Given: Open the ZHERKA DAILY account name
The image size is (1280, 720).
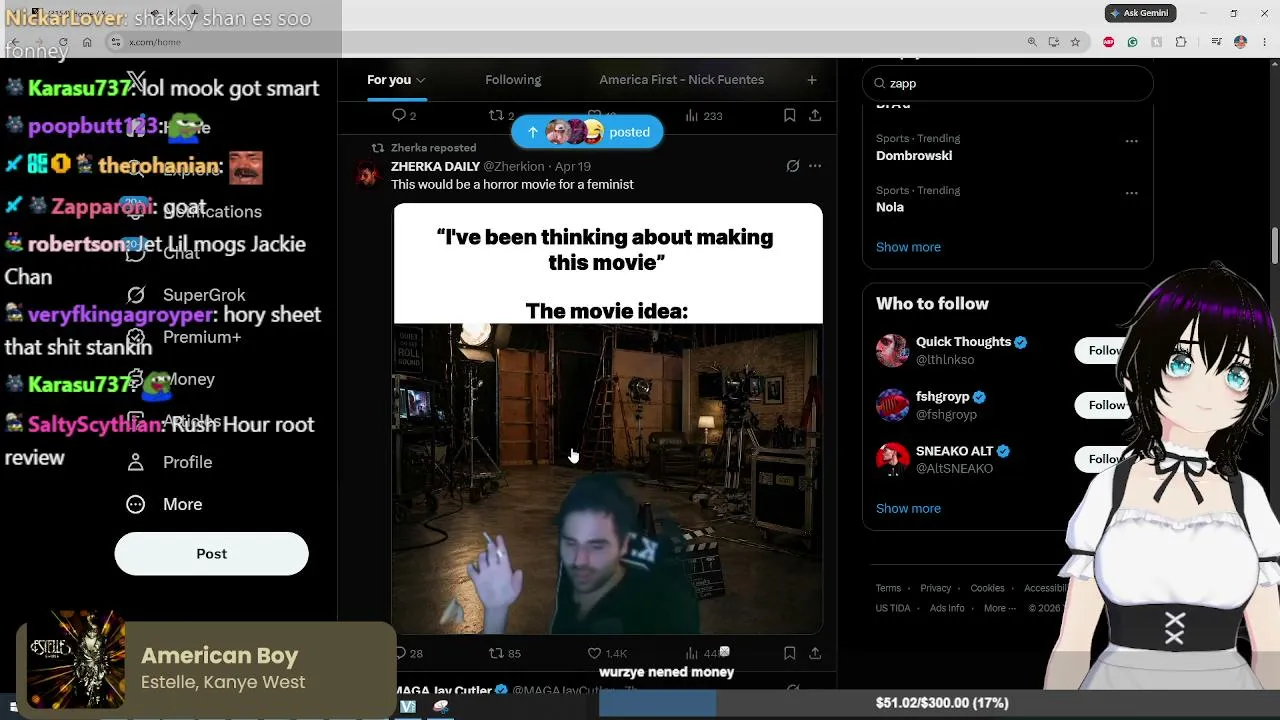Looking at the screenshot, I should pos(435,166).
